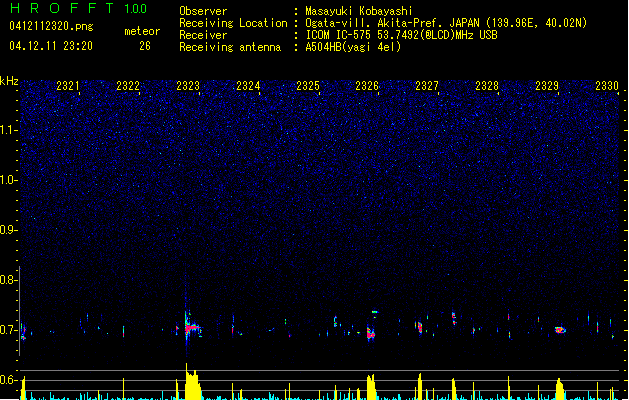Select the file name 0412112320.png
629x400 pixels.
51,26
